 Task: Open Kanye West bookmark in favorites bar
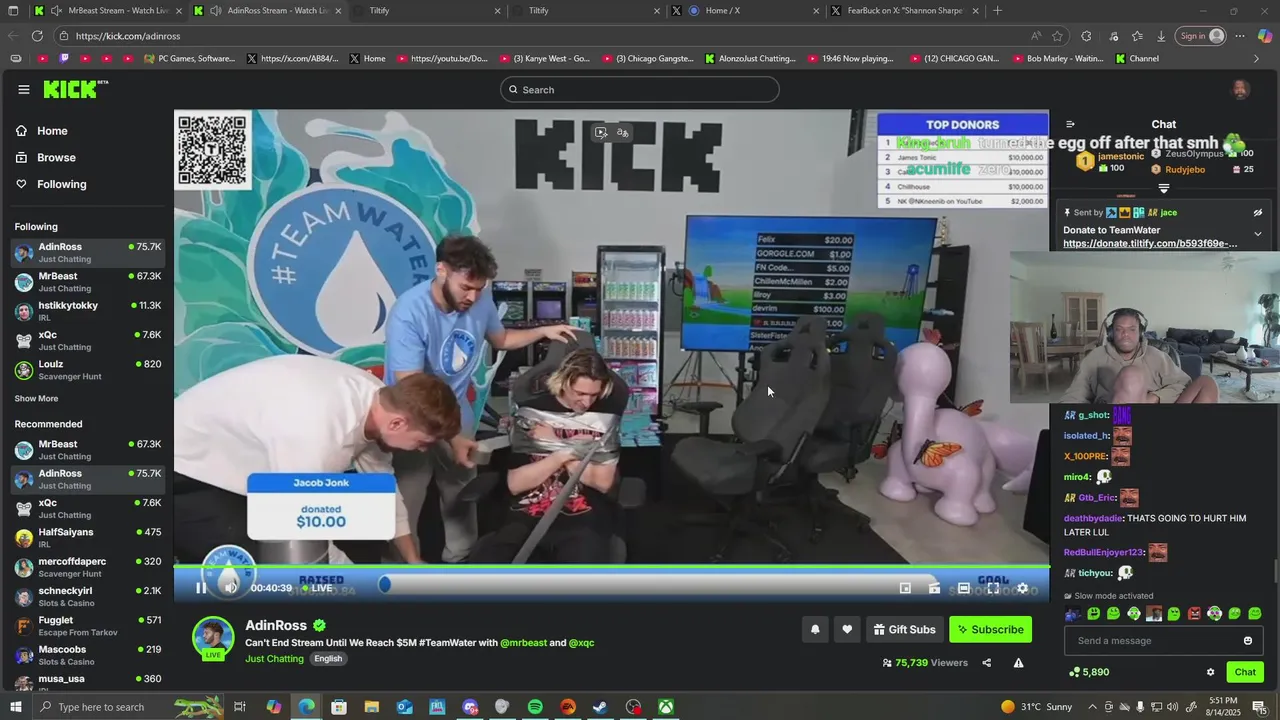pos(544,59)
